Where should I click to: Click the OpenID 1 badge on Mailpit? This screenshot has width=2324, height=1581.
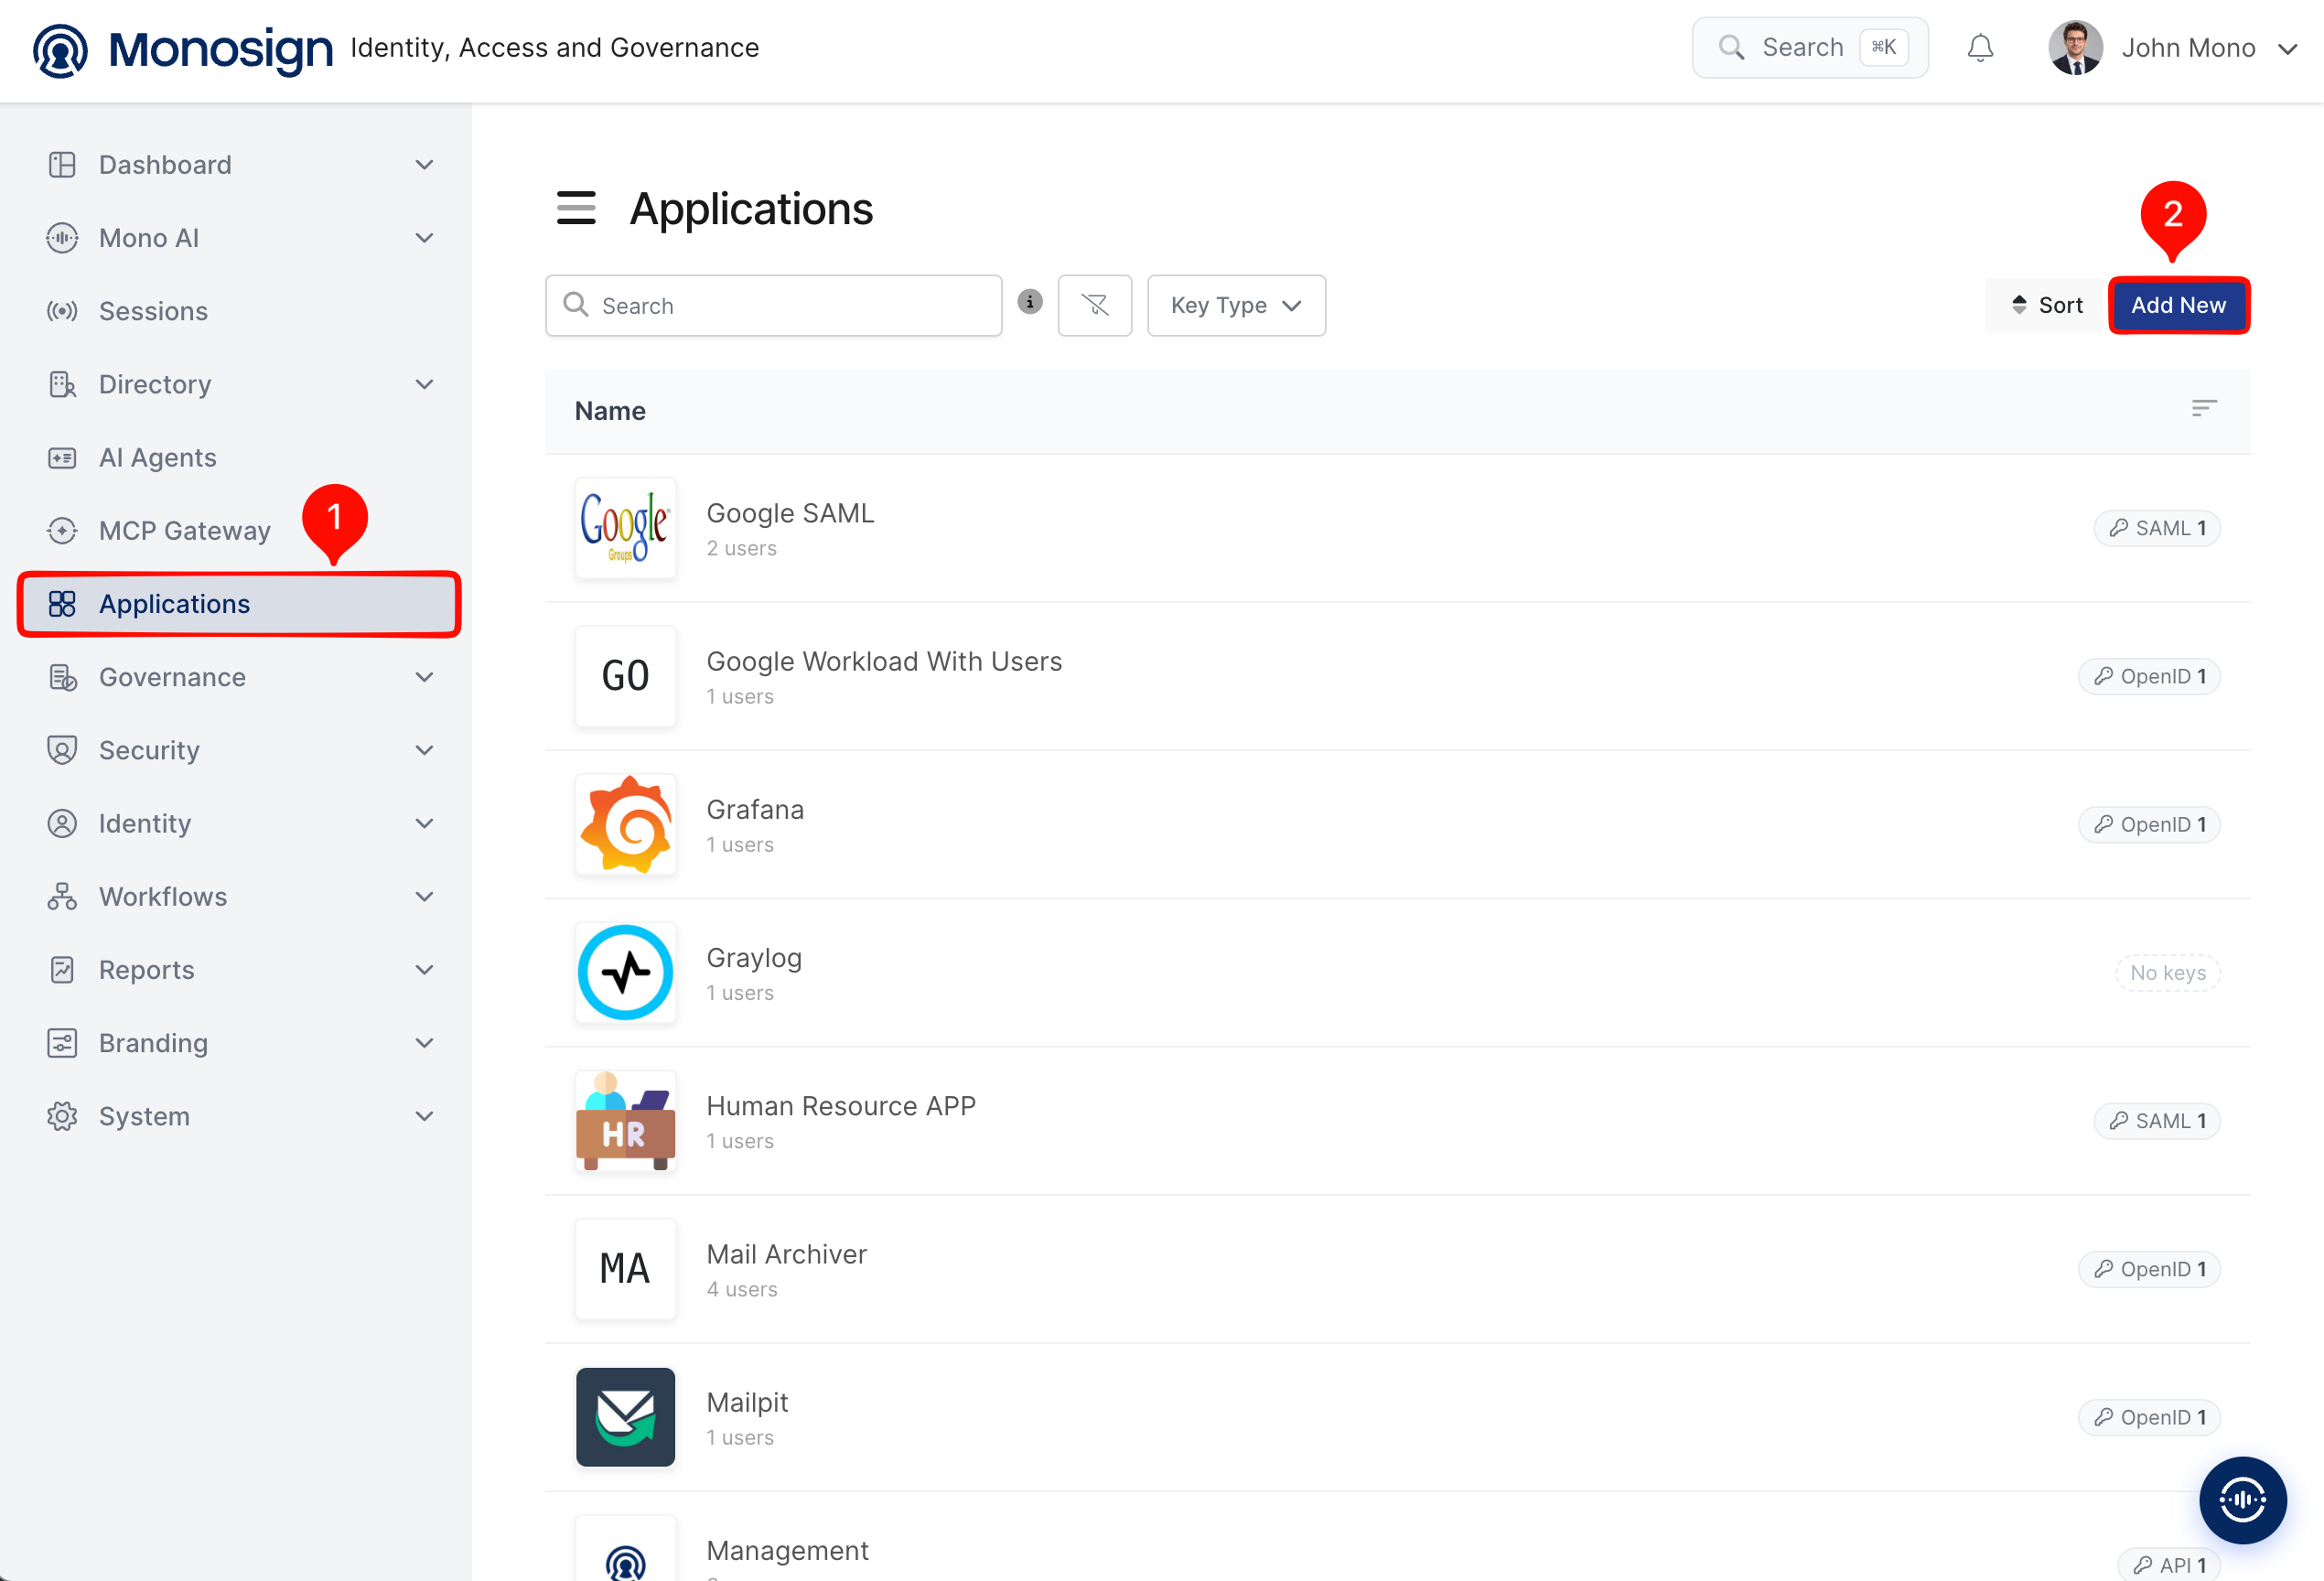(x=2149, y=1417)
